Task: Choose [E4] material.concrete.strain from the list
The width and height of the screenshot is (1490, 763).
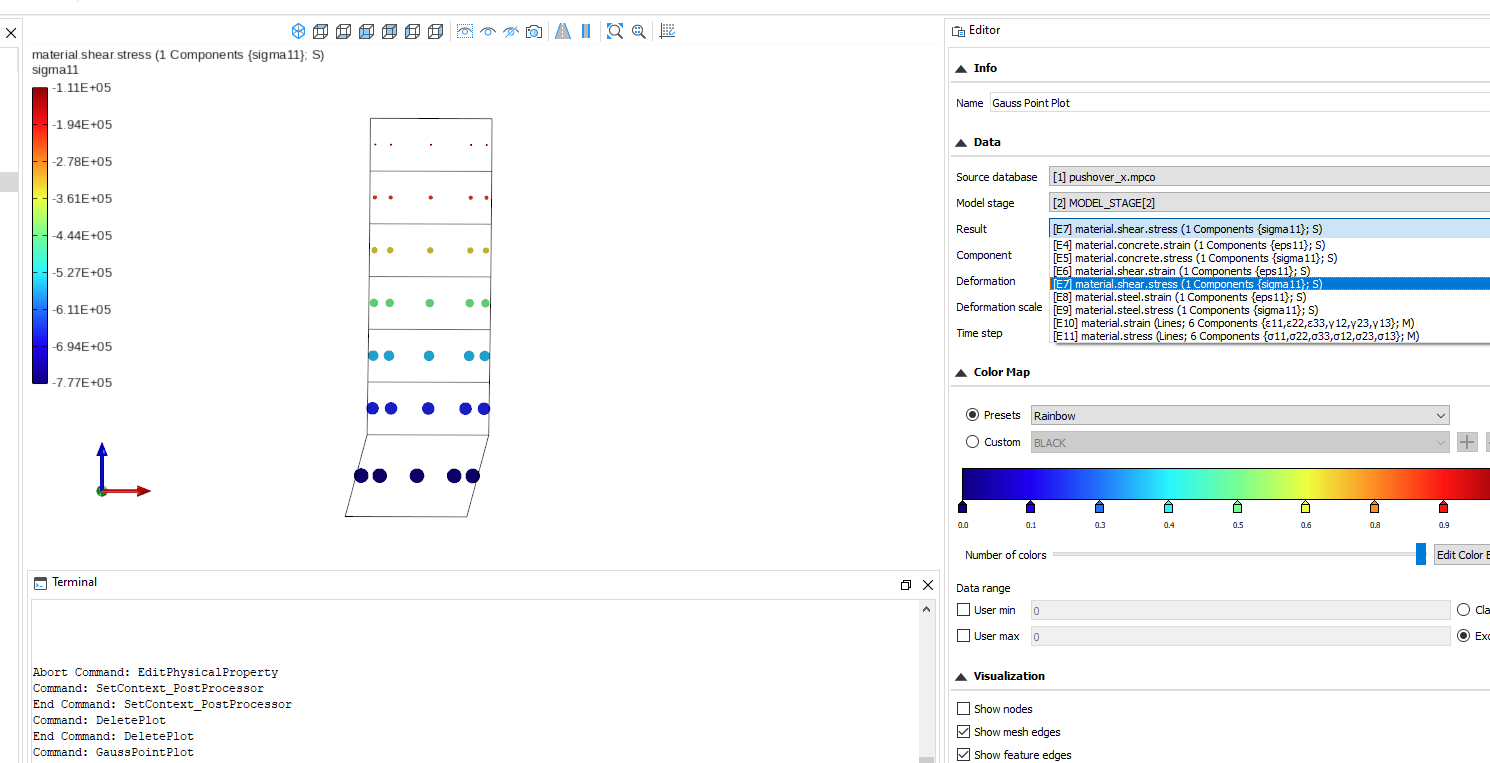Action: [x=1270, y=245]
